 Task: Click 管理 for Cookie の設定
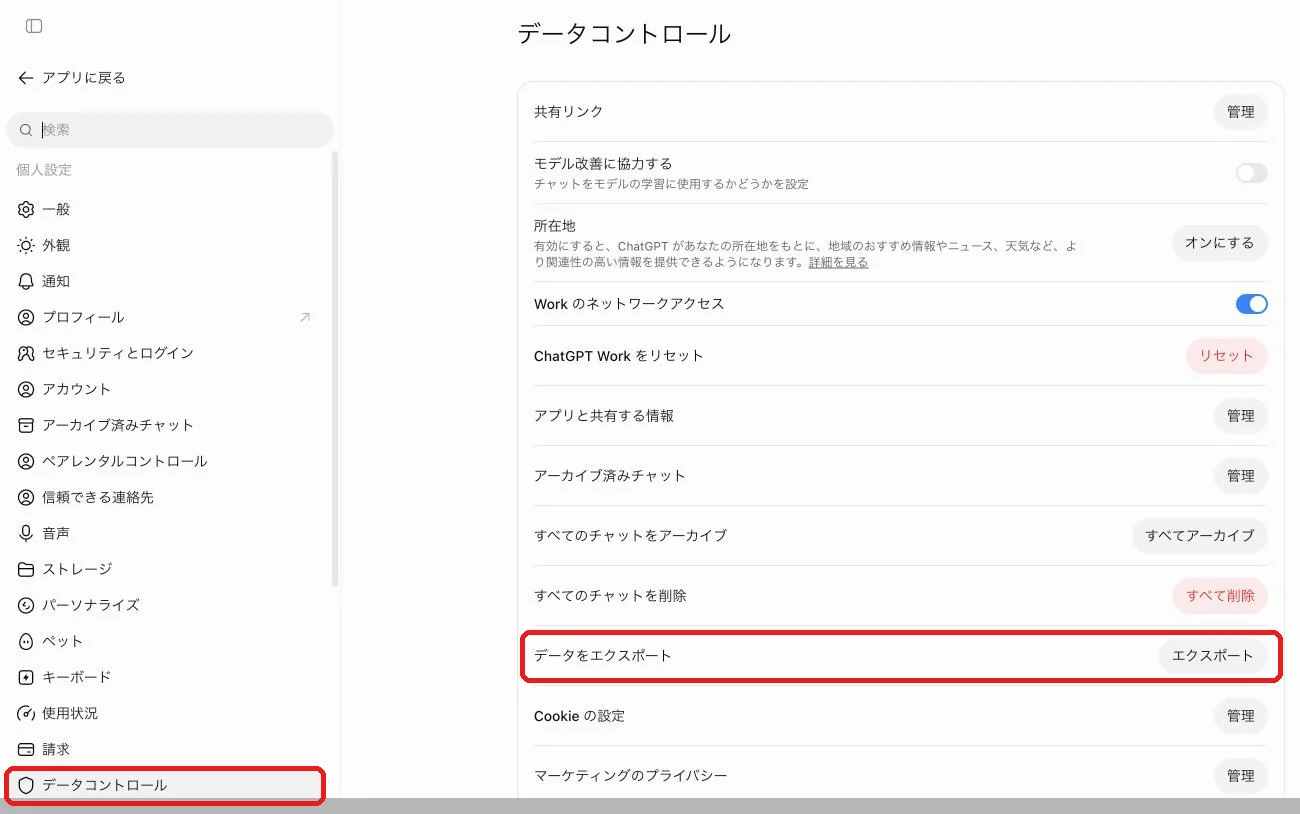click(x=1240, y=716)
